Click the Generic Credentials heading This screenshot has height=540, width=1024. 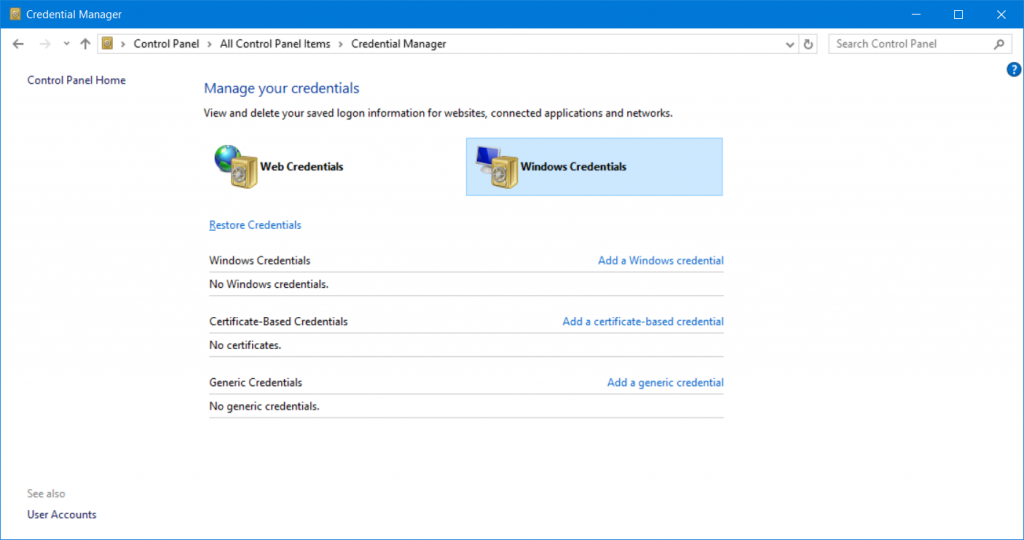[x=255, y=383]
